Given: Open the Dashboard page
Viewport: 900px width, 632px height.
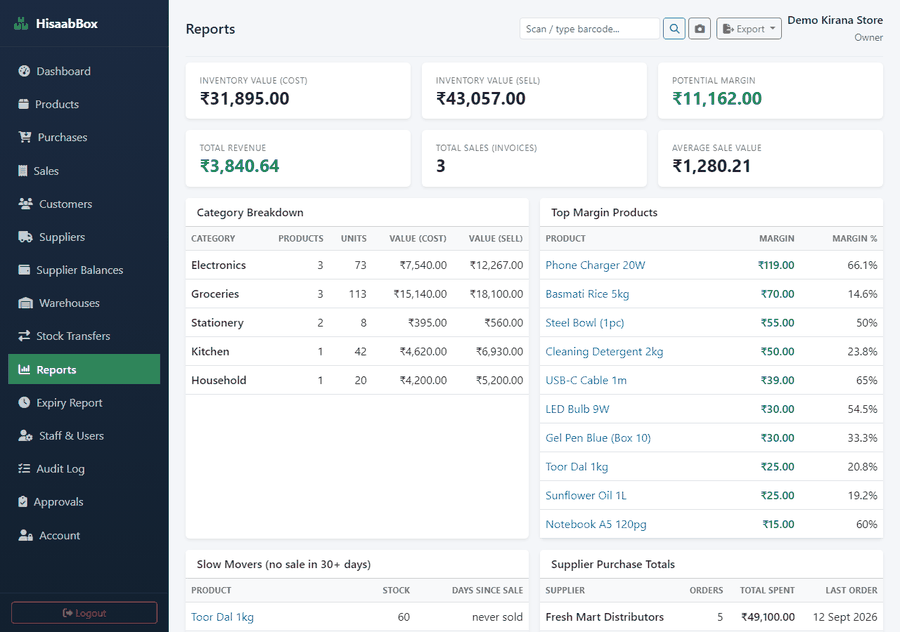Looking at the screenshot, I should pyautogui.click(x=84, y=71).
